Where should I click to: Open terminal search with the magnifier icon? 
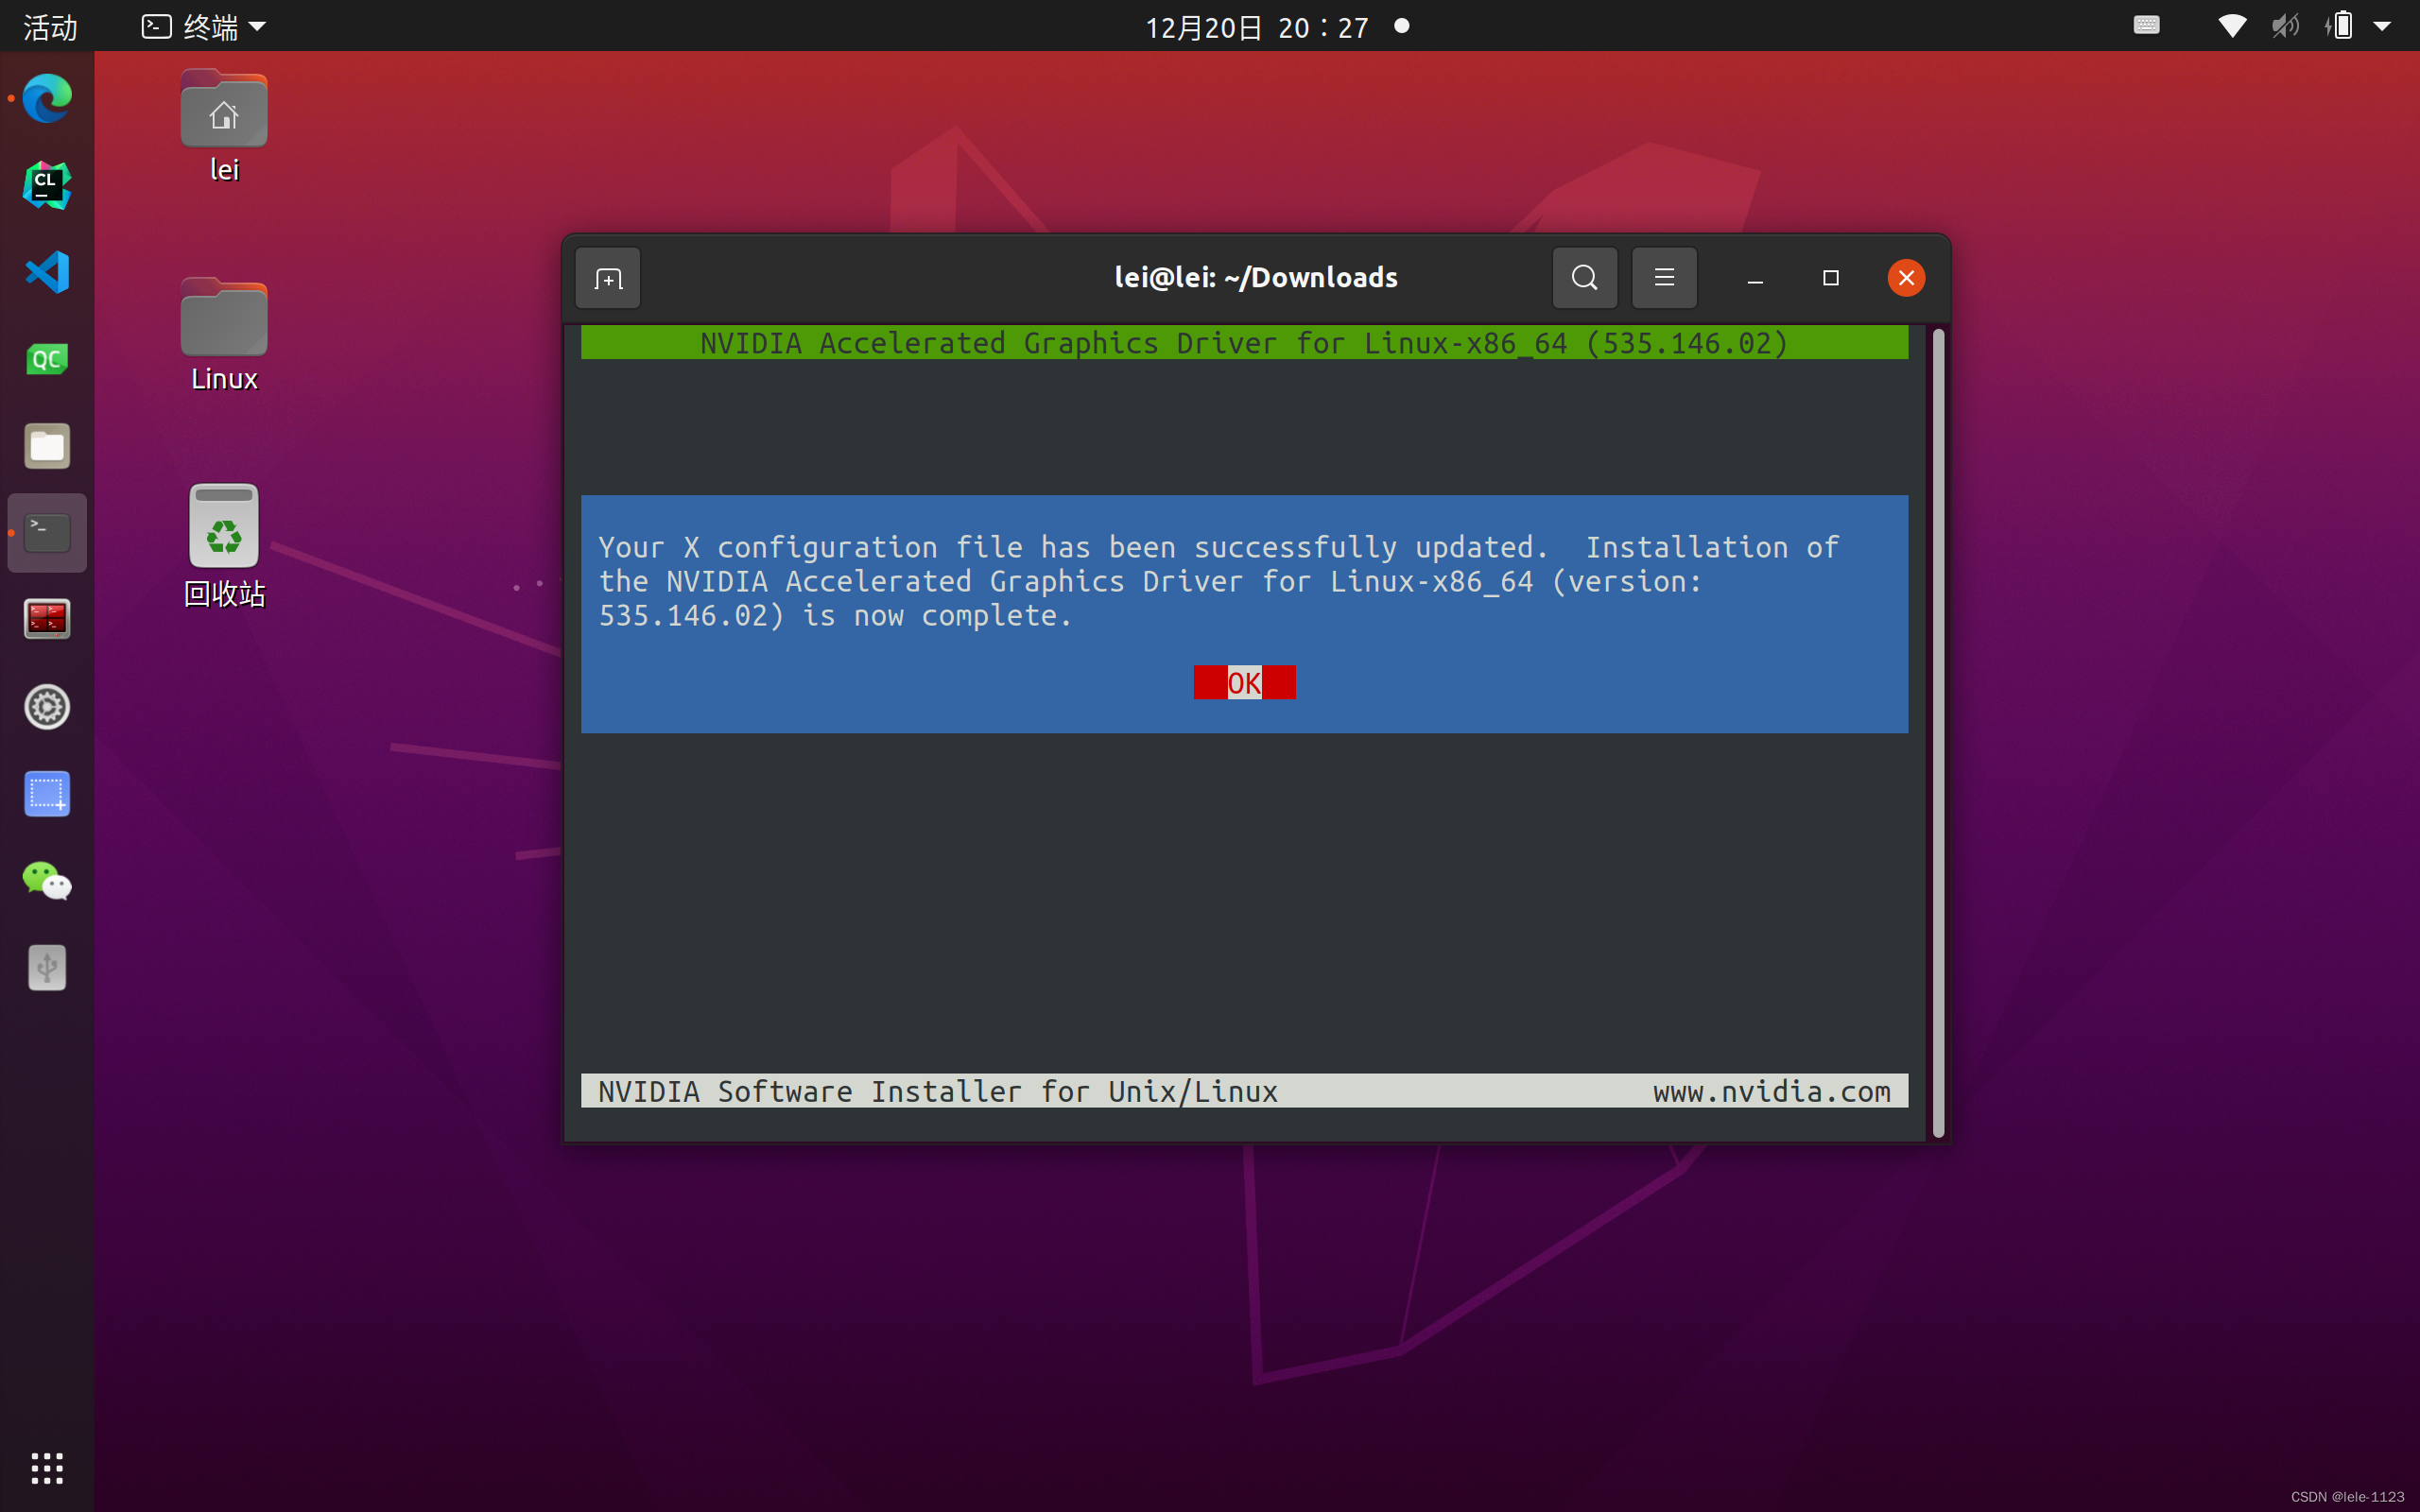[x=1583, y=277]
